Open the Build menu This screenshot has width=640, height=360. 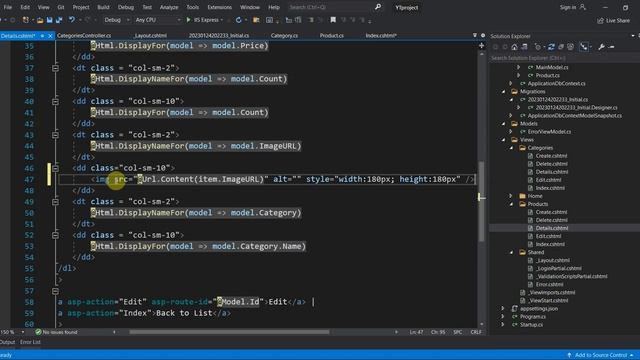103,7
